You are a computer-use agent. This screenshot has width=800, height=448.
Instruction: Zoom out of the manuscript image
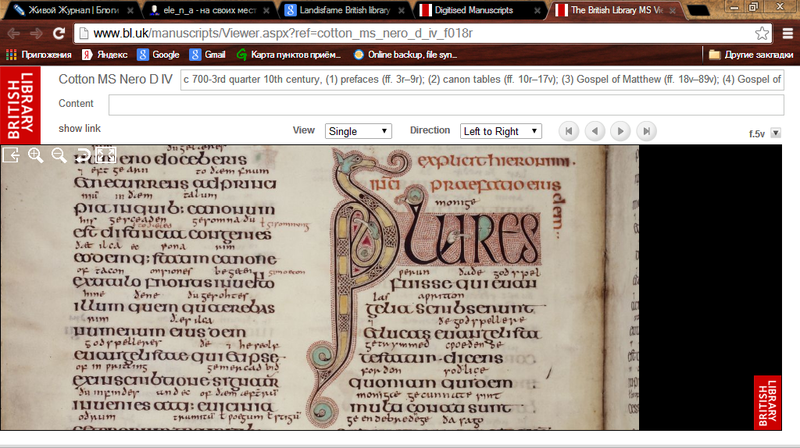tap(59, 155)
